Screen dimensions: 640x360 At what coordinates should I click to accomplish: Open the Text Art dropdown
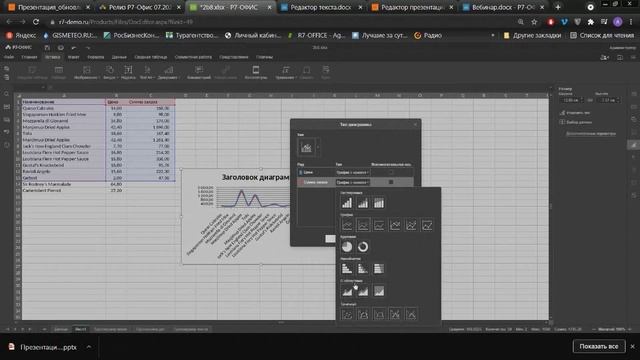pos(147,72)
